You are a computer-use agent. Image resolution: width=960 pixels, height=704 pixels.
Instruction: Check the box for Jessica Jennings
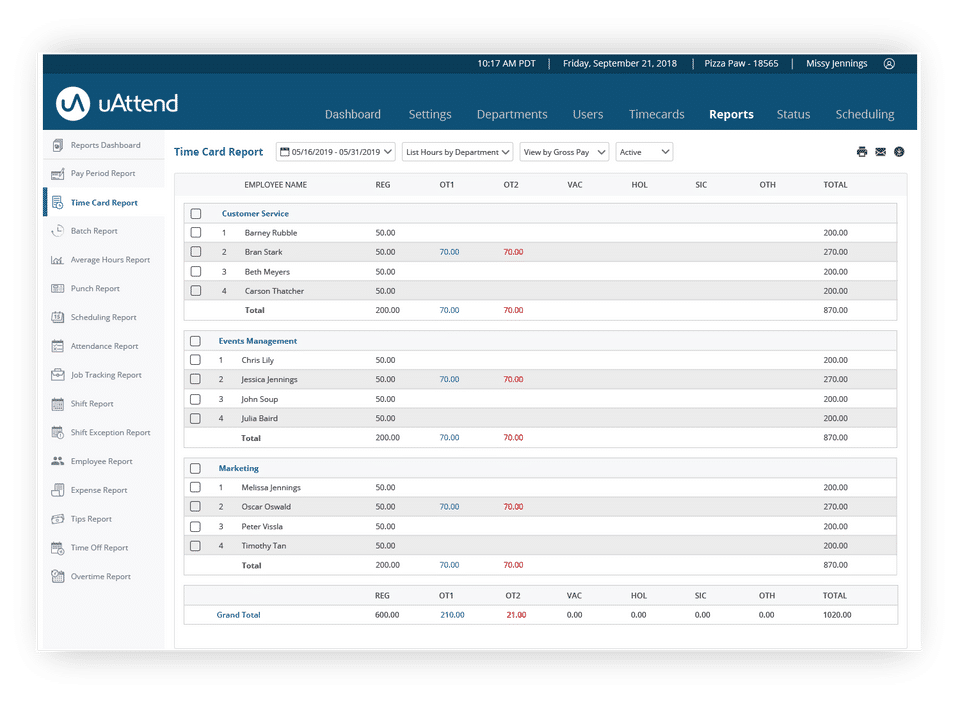[195, 379]
